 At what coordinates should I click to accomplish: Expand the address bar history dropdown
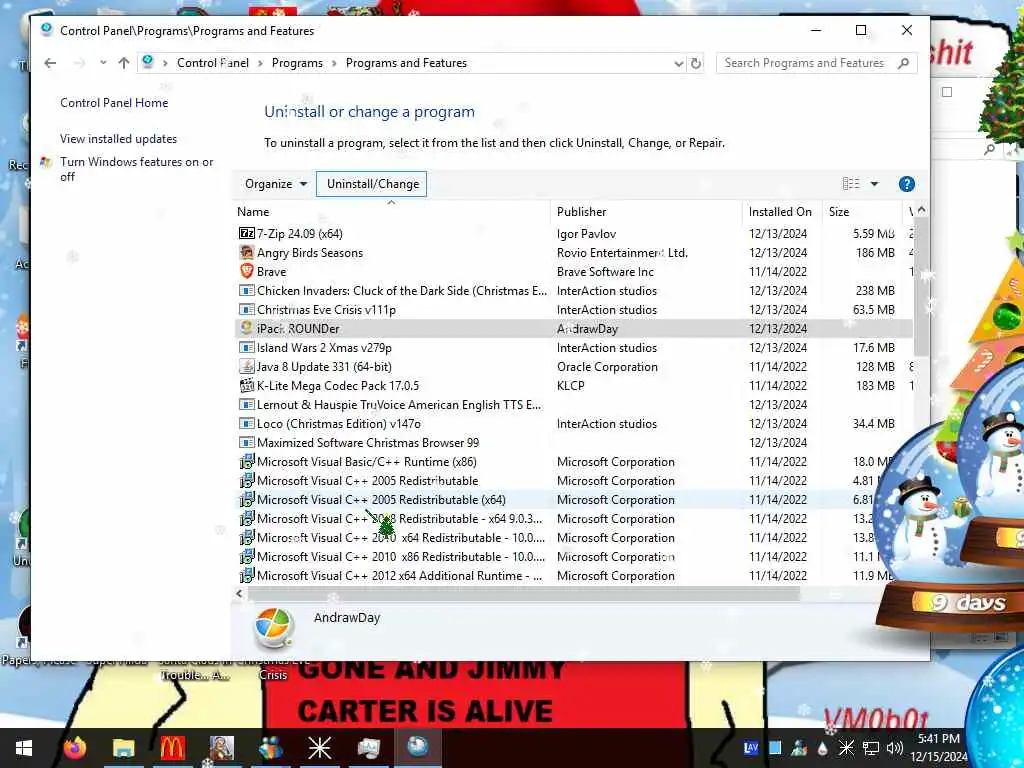[679, 63]
